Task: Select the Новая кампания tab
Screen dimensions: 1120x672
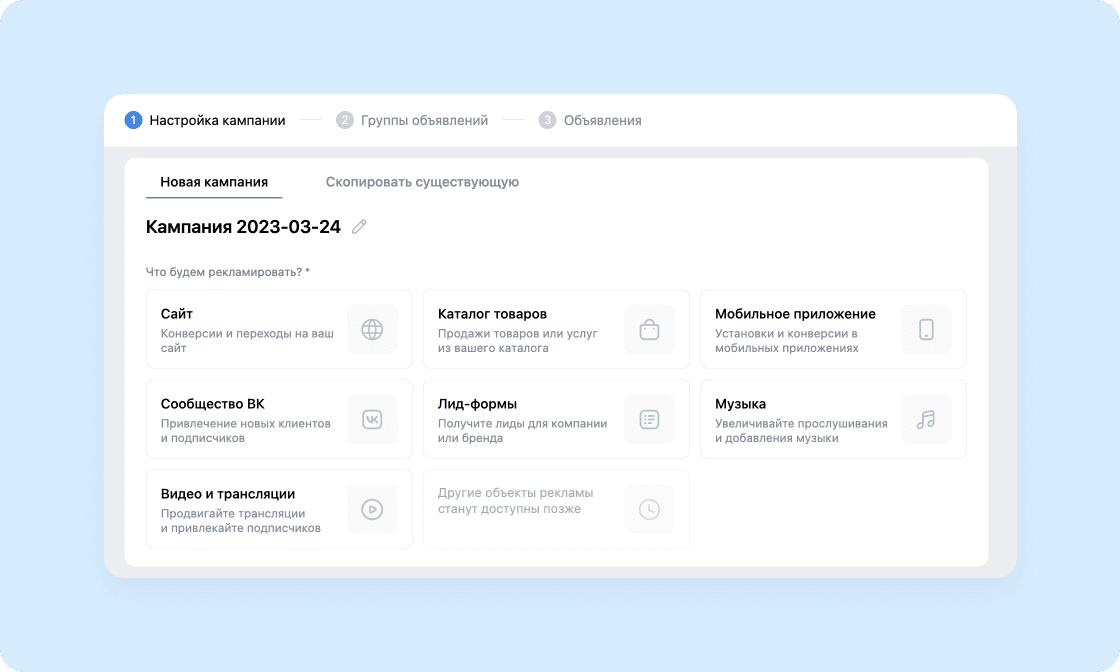Action: (213, 182)
